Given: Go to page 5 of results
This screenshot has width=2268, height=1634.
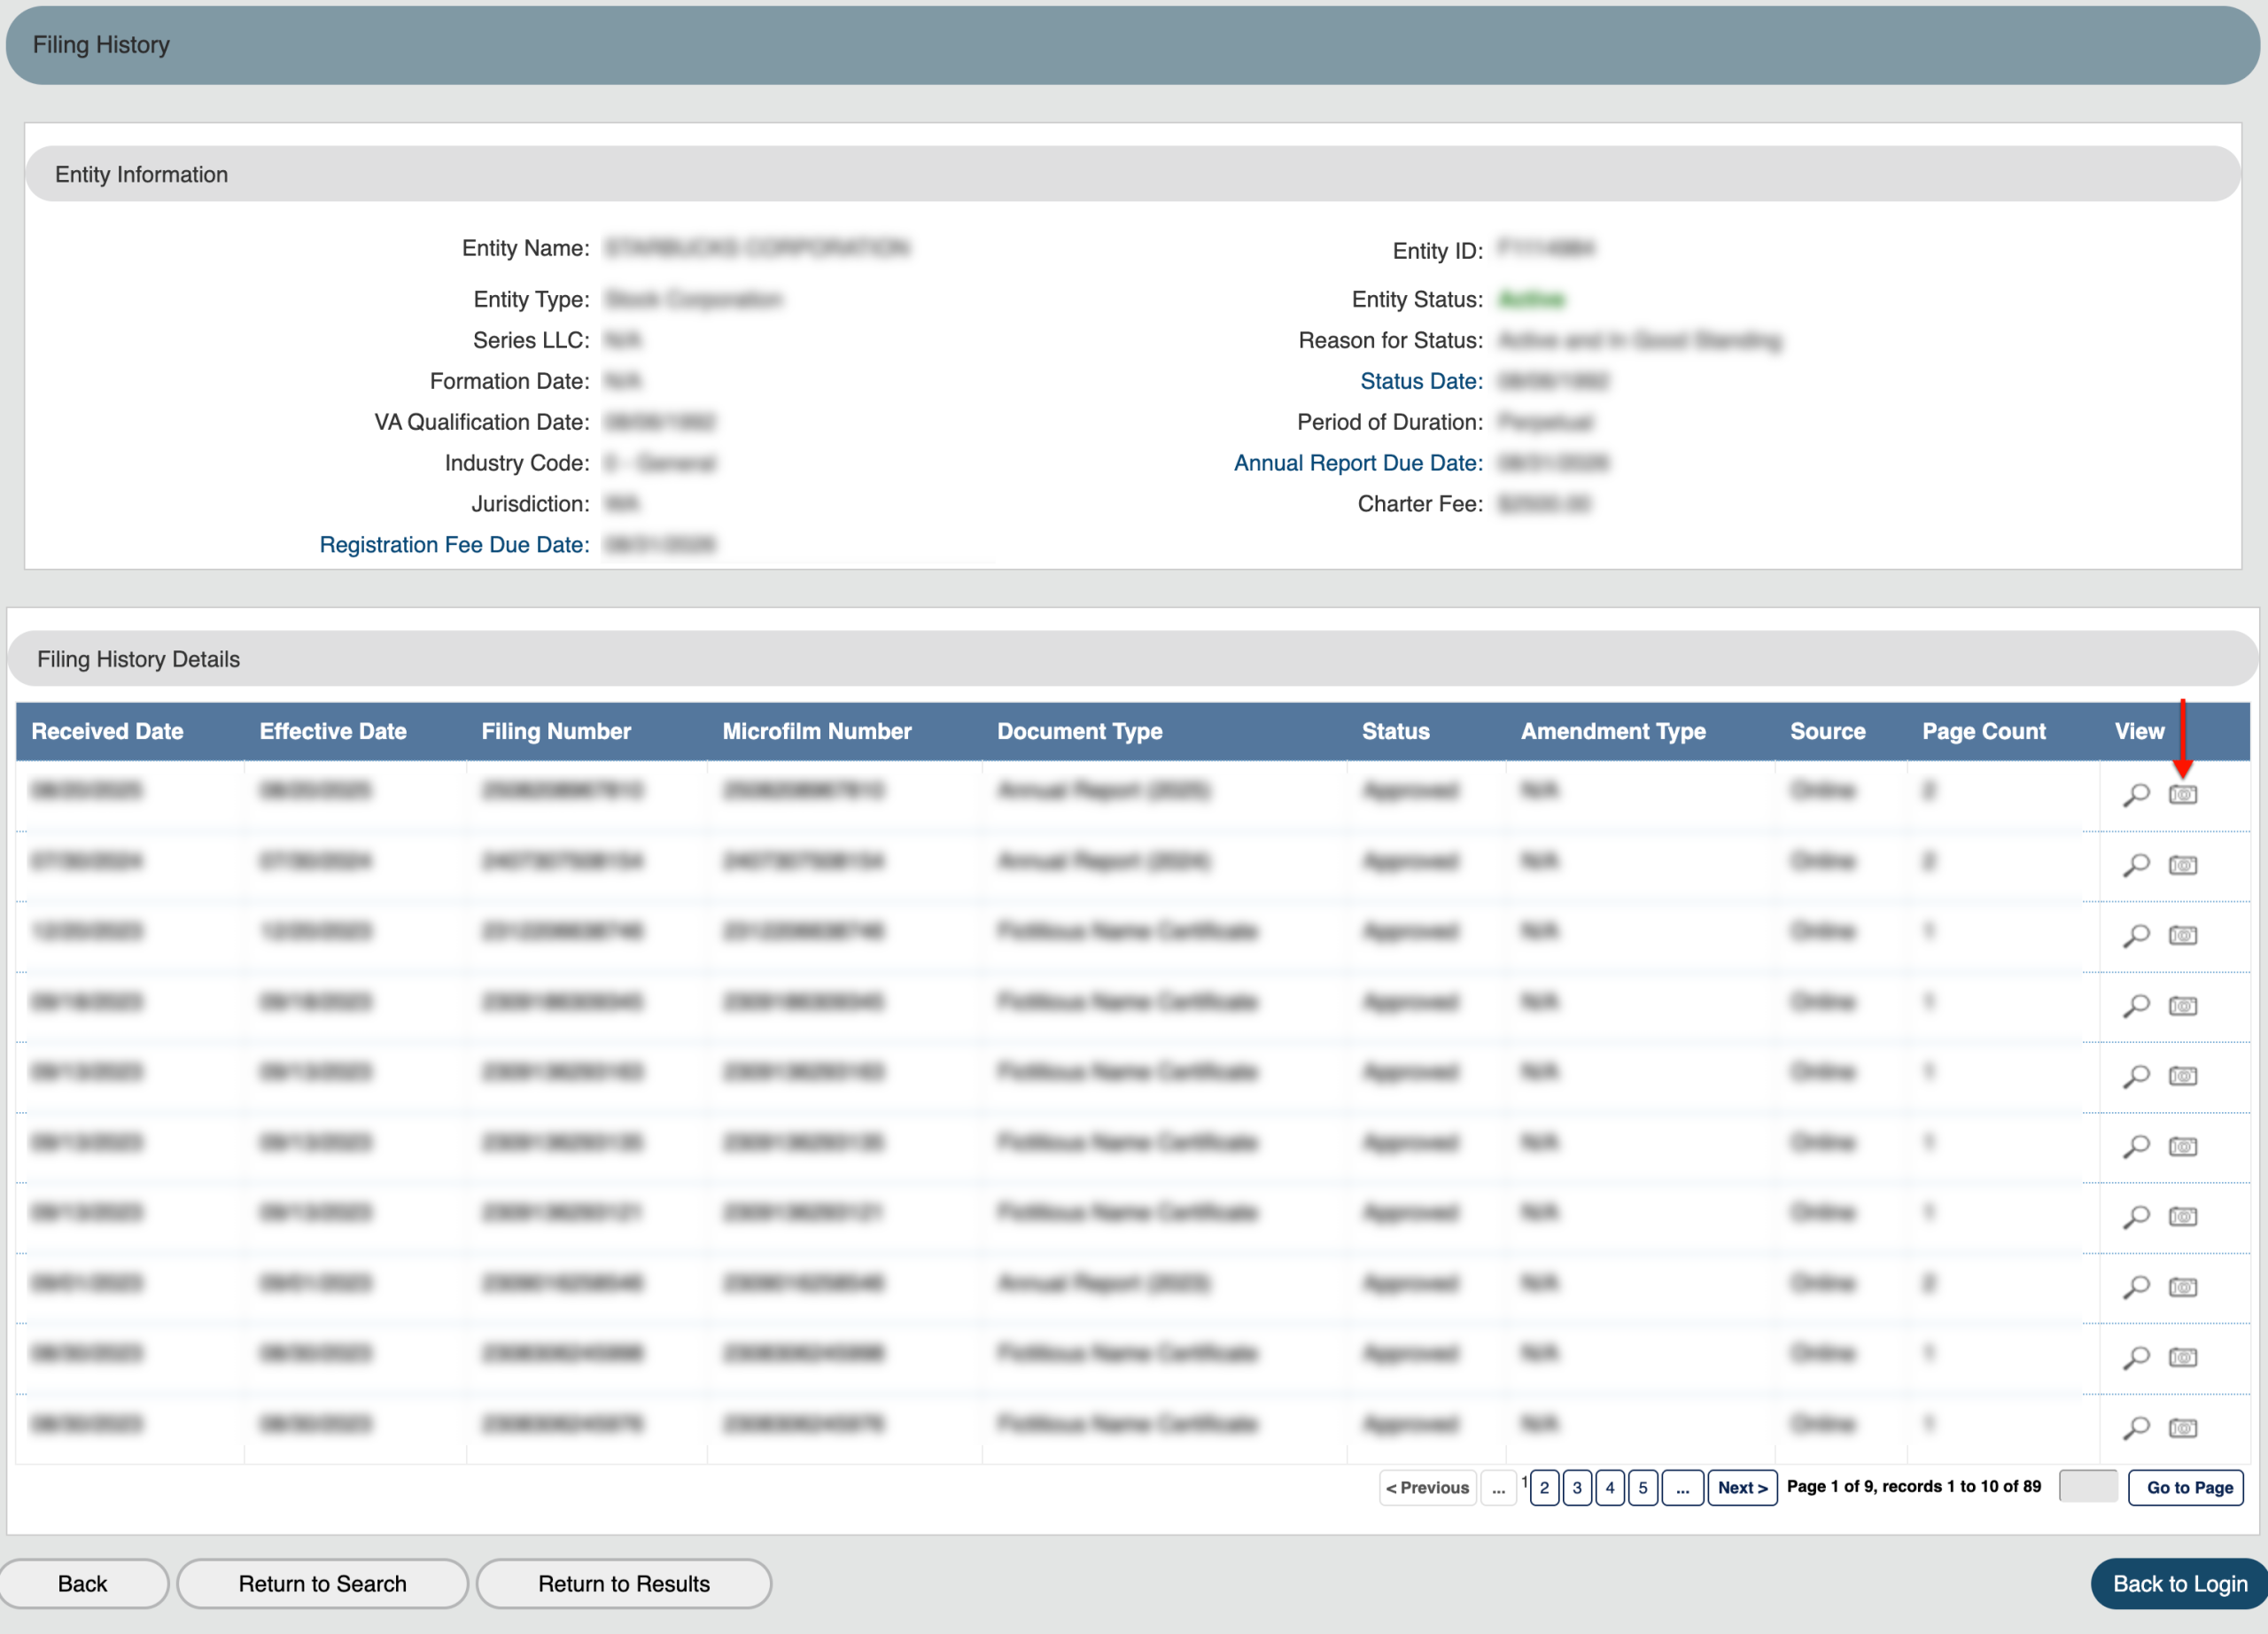Looking at the screenshot, I should click(1642, 1487).
